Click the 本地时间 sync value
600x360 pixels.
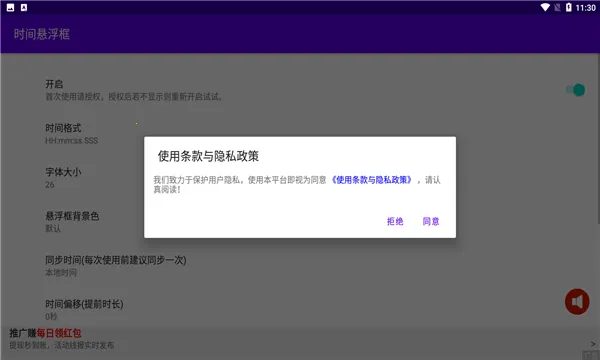[61, 272]
